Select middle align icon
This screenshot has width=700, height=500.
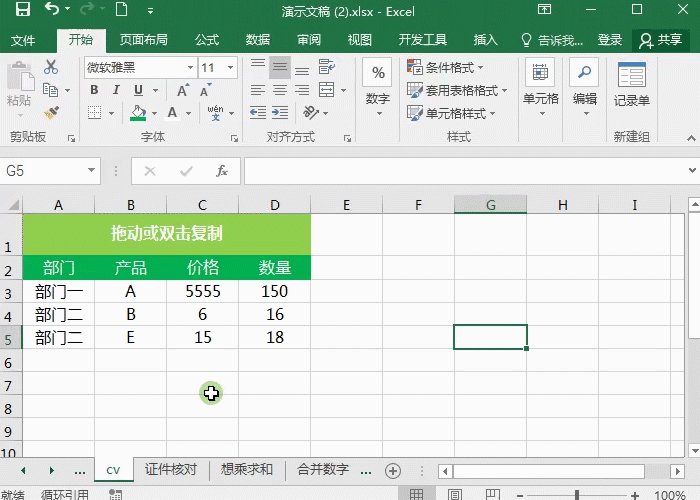(x=280, y=67)
